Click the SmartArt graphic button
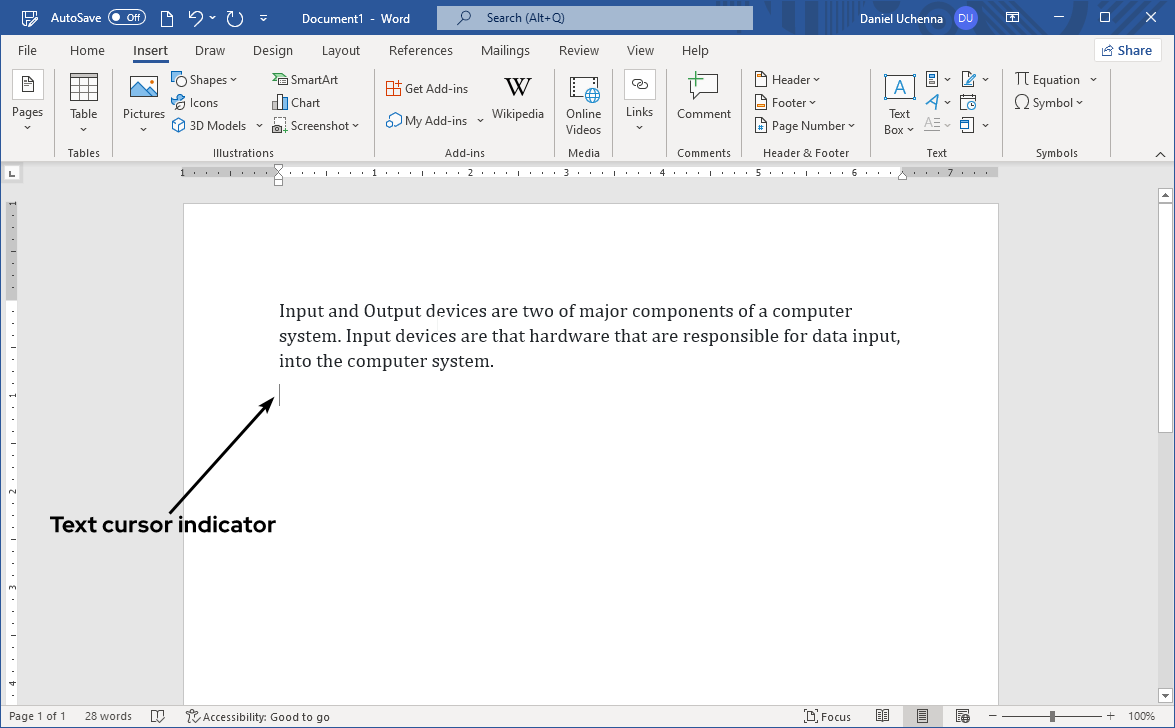The height and width of the screenshot is (728, 1175). point(305,80)
